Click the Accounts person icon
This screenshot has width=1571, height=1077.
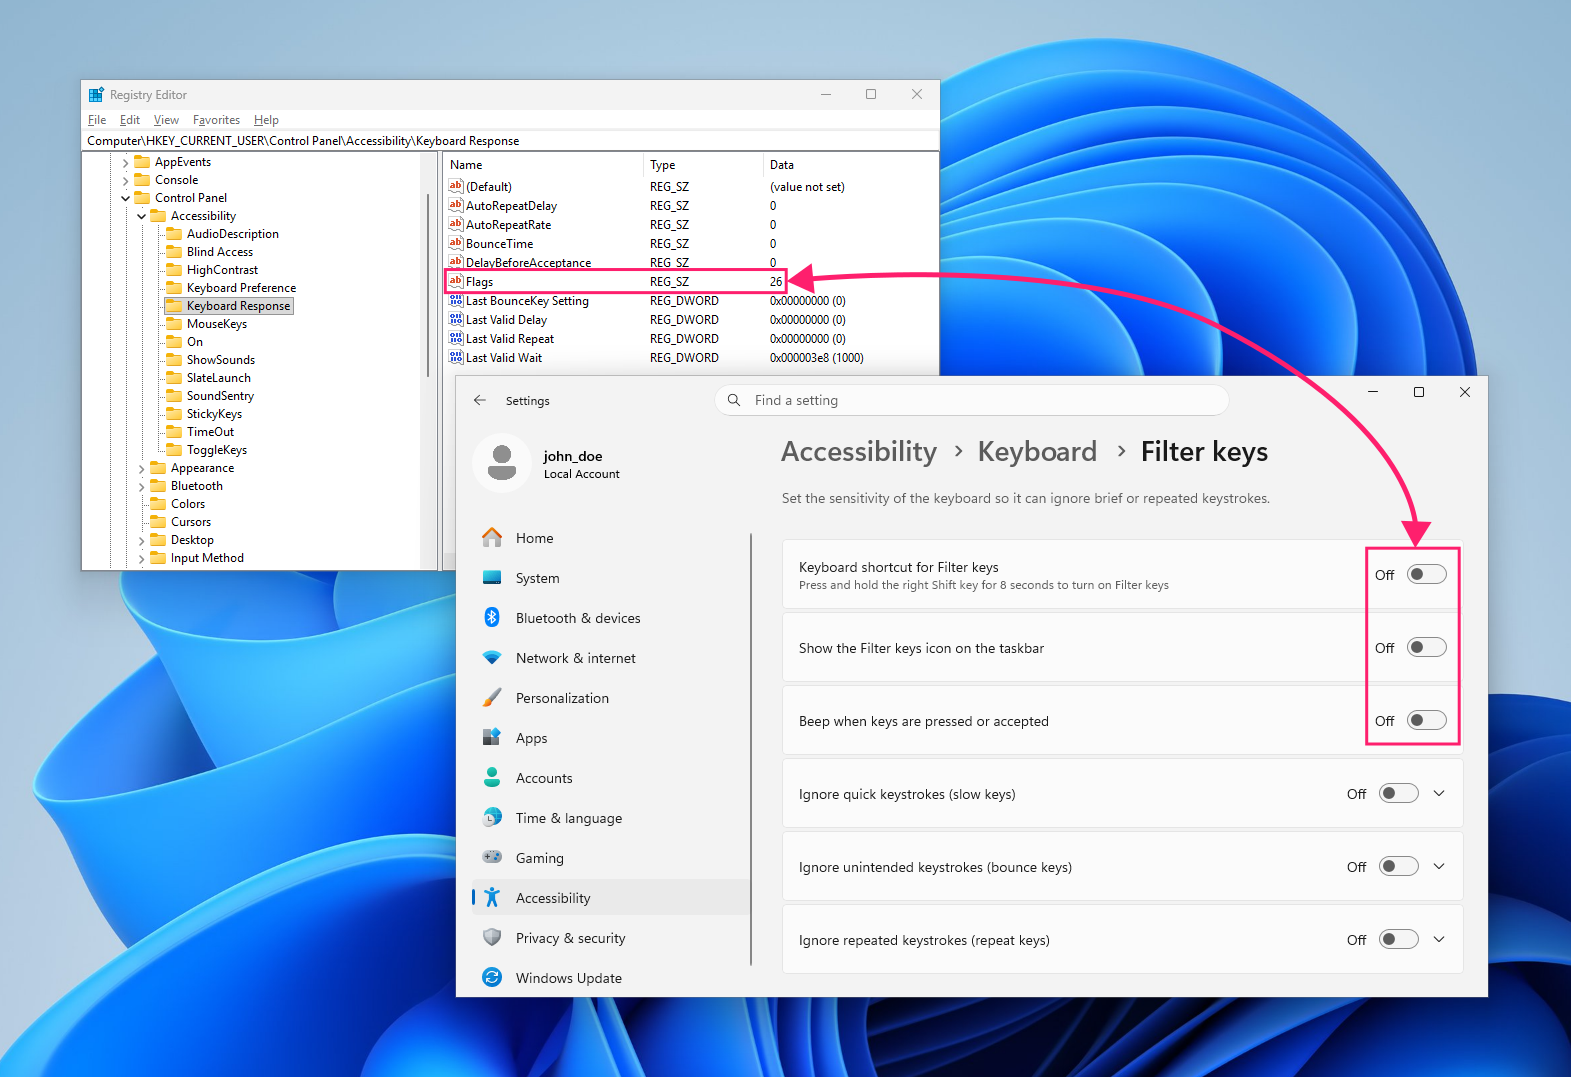492,778
